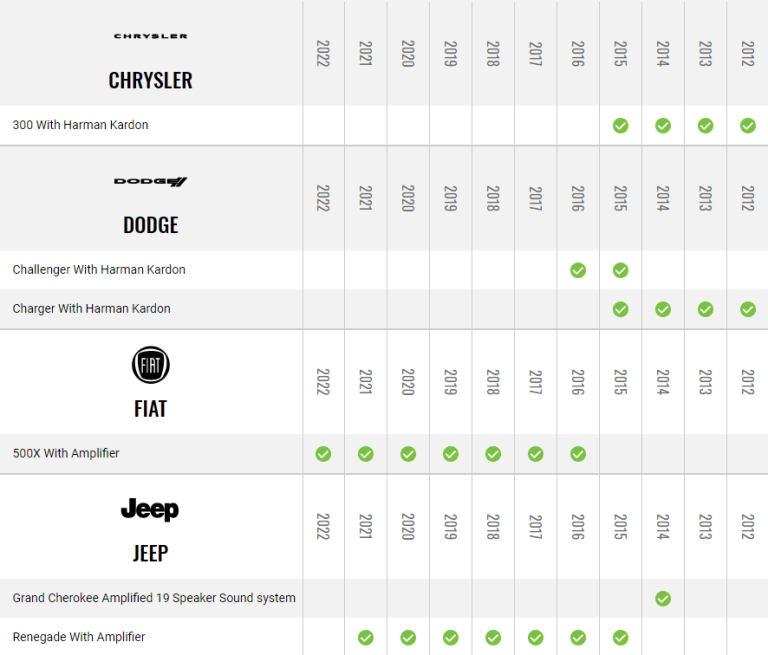Click the 2021 checkmark for Jeep Renegade
The height and width of the screenshot is (655, 768).
[366, 637]
